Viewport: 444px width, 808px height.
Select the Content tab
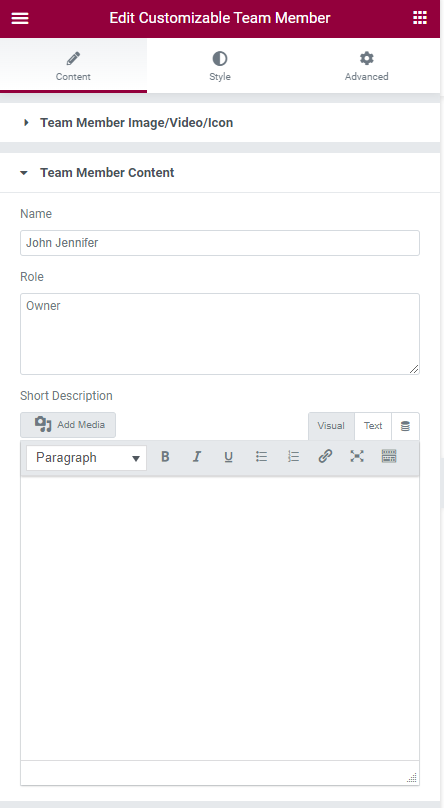click(73, 66)
